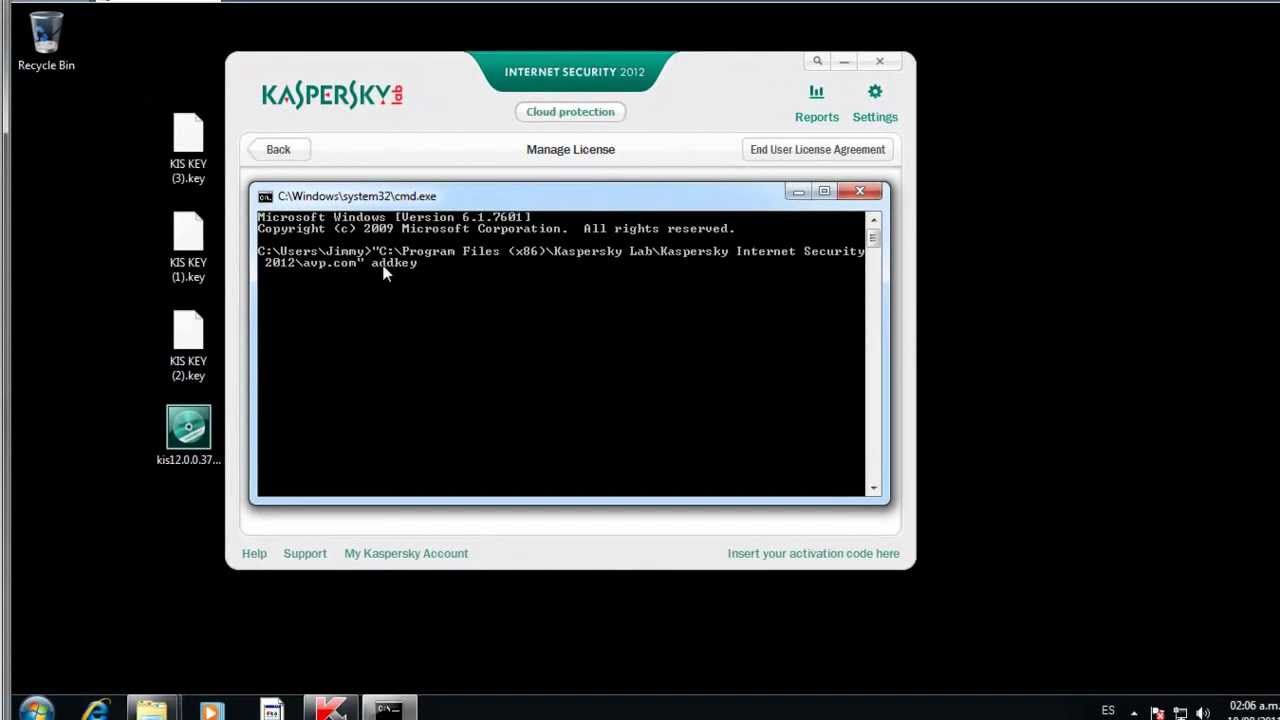Screen dimensions: 1280x720
Task: Click the ES language indicator
Action: [x=1108, y=710]
